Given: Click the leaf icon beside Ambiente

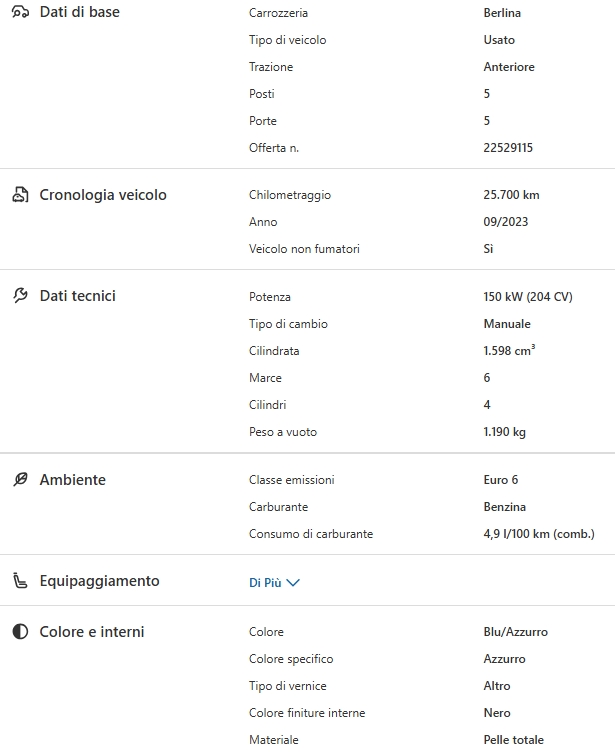Looking at the screenshot, I should (20, 480).
